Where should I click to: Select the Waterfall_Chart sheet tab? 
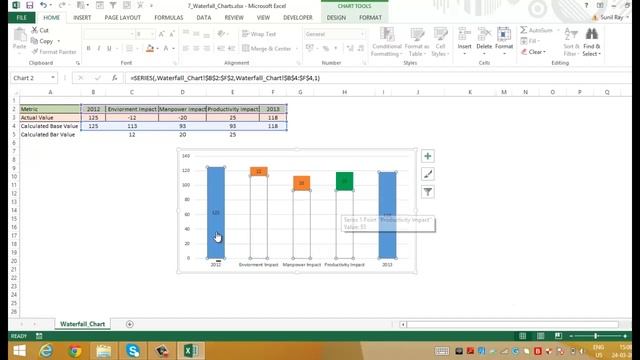82,324
